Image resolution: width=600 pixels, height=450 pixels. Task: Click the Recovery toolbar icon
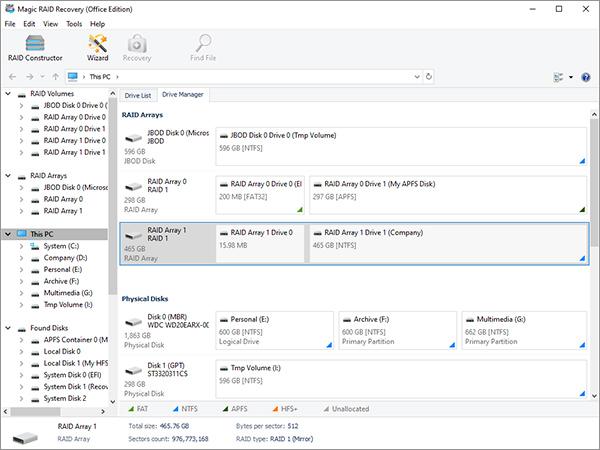tap(137, 48)
